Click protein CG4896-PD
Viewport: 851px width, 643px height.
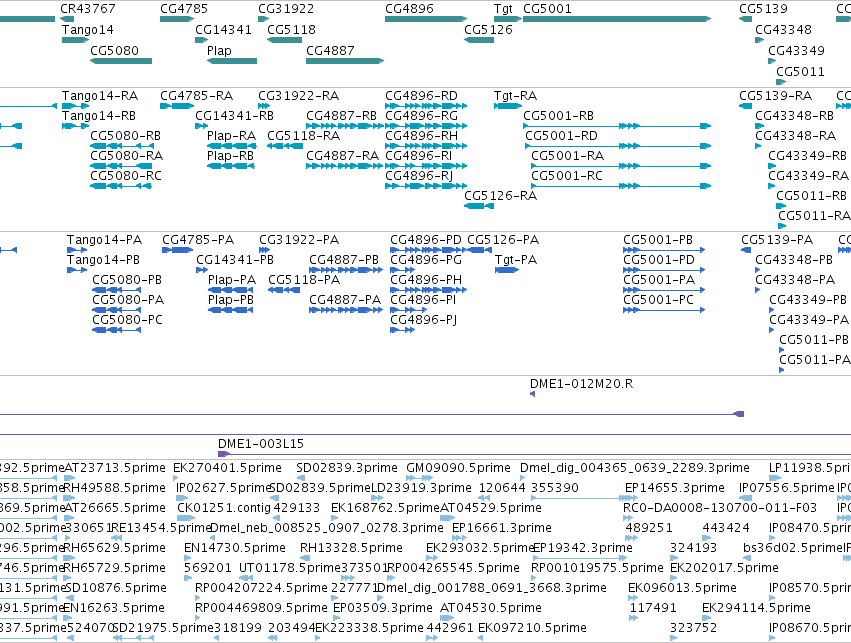pos(426,240)
